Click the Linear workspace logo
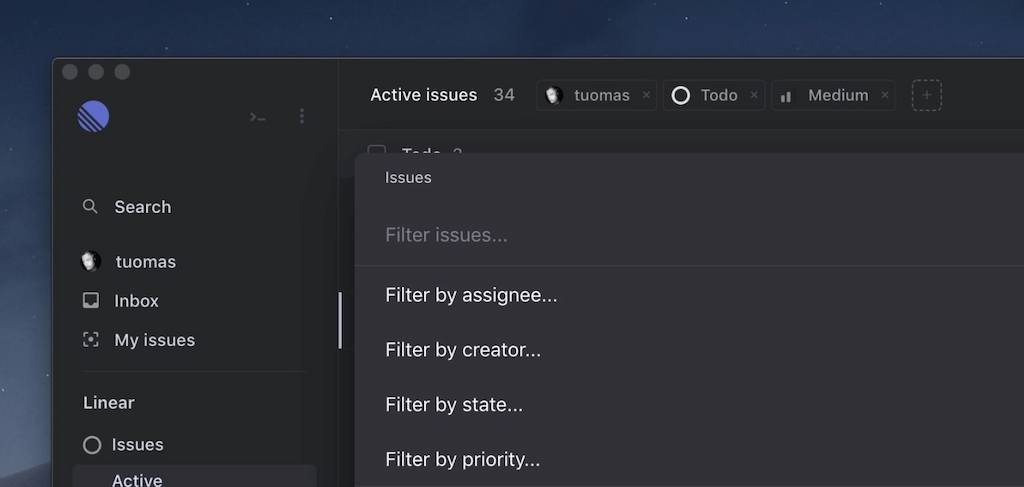The height and width of the screenshot is (487, 1024). coord(94,117)
